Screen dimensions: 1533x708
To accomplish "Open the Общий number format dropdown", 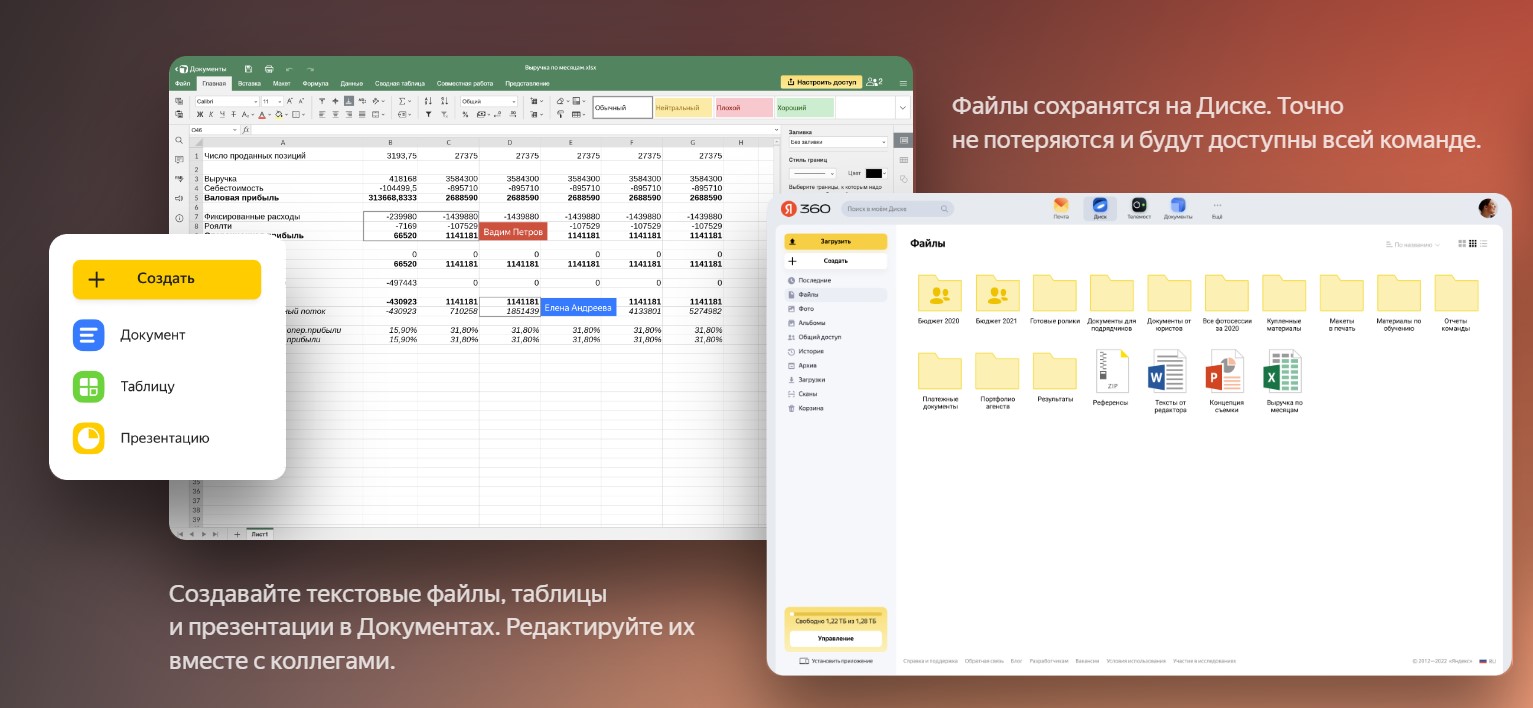I will click(488, 103).
